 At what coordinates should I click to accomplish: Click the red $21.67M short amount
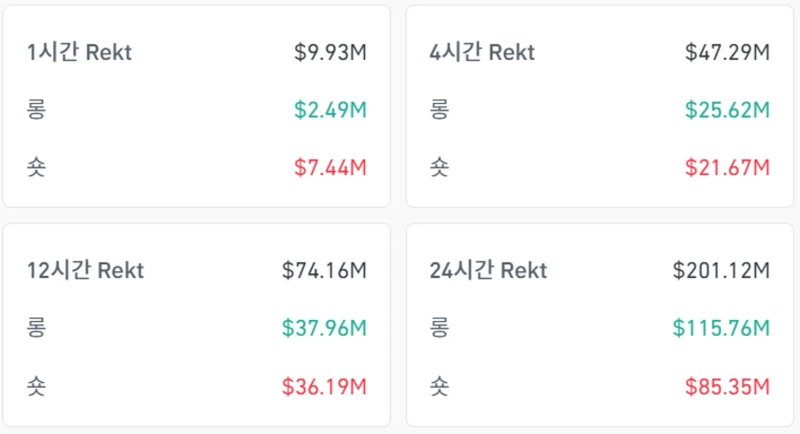727,167
